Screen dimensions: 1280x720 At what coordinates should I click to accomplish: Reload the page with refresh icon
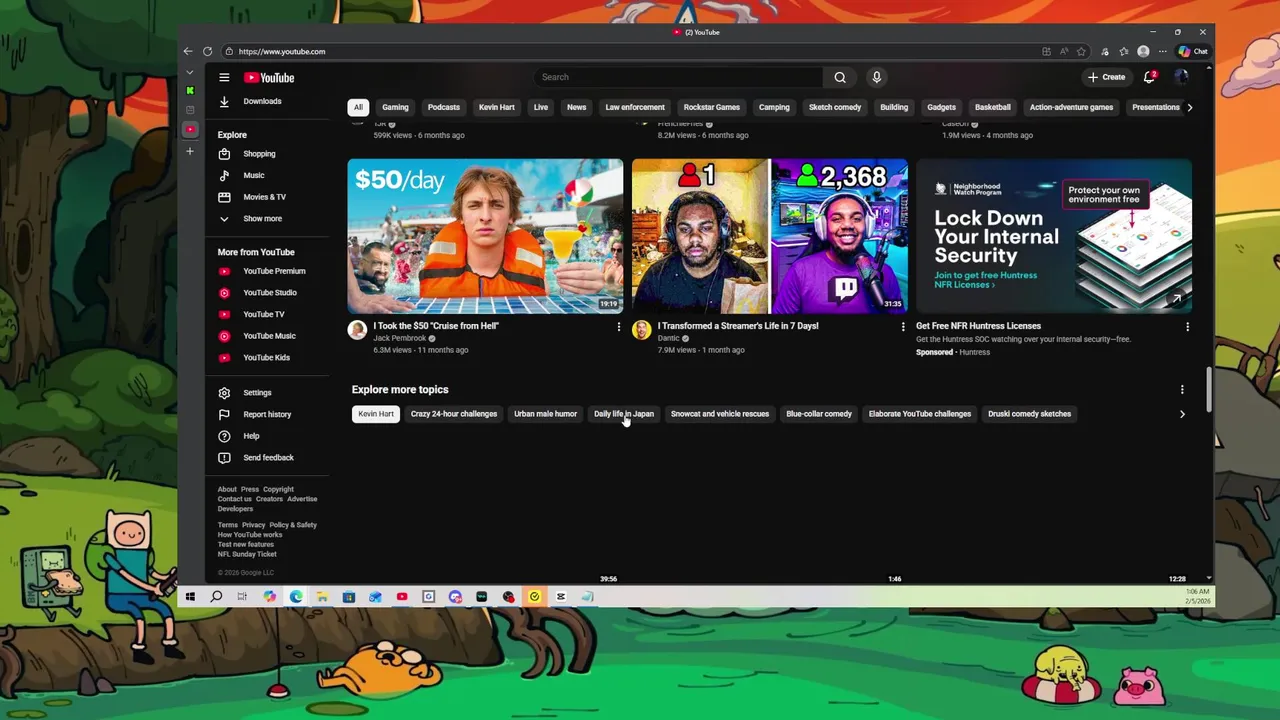207,51
